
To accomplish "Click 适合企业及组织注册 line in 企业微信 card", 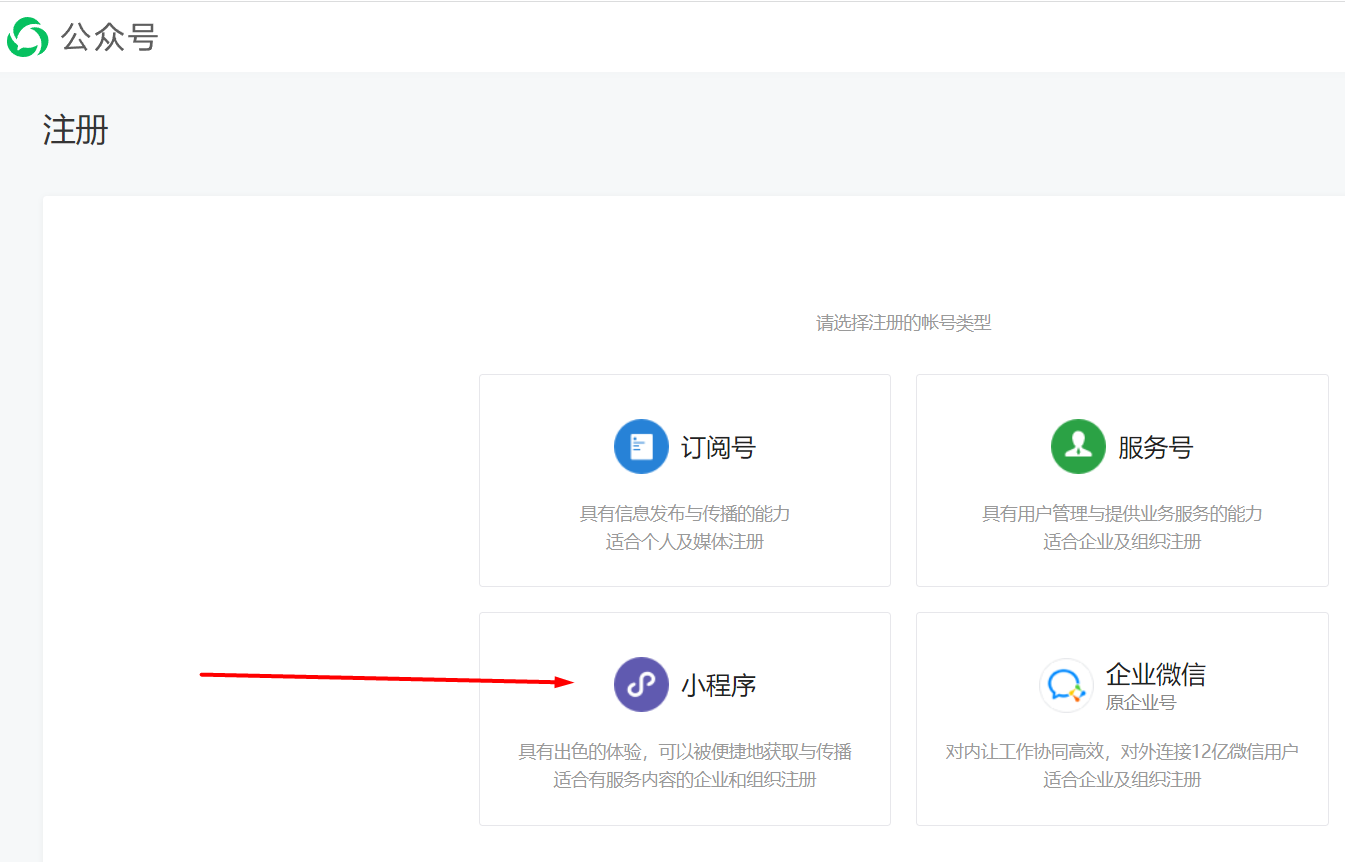I will (x=1122, y=780).
